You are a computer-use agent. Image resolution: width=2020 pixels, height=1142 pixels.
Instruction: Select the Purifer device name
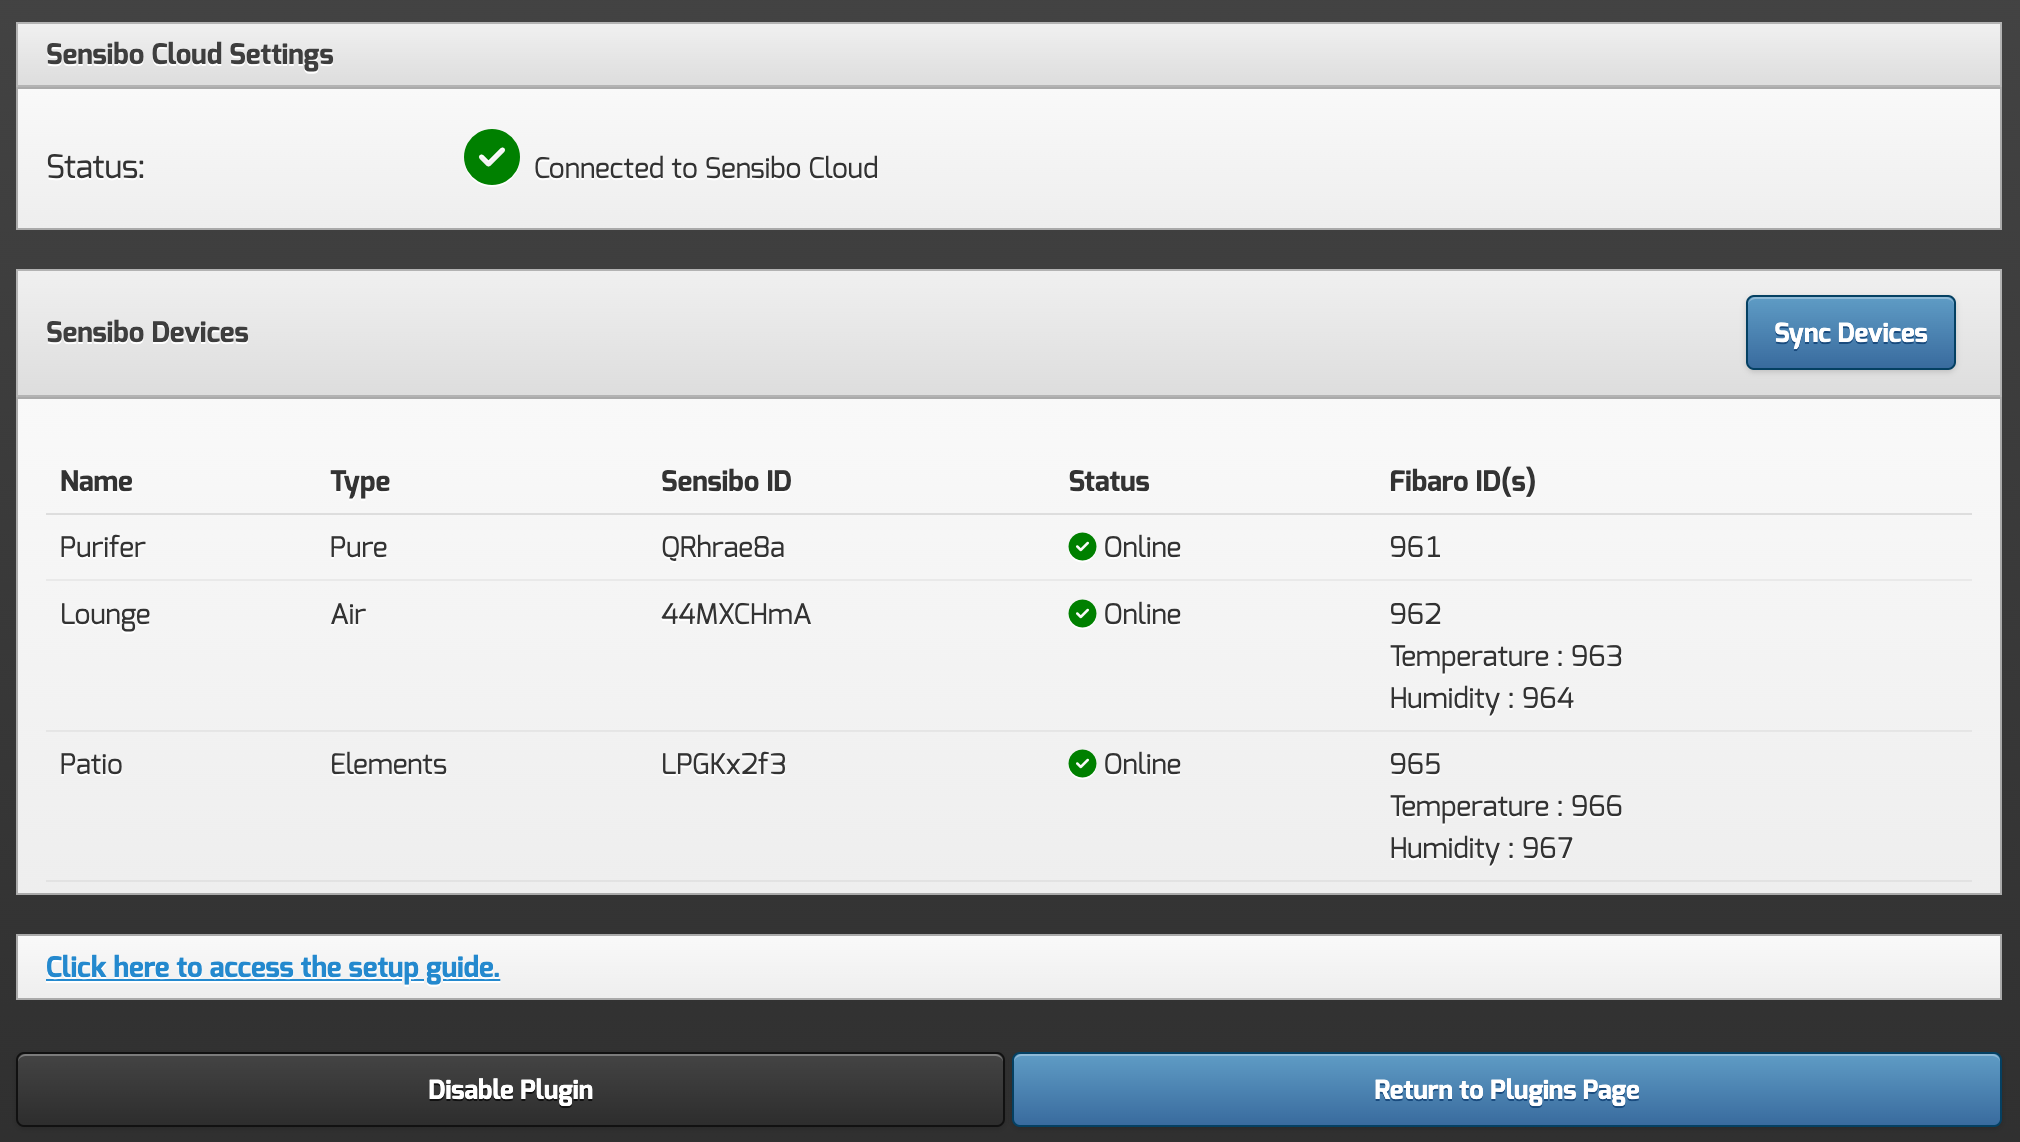[102, 547]
